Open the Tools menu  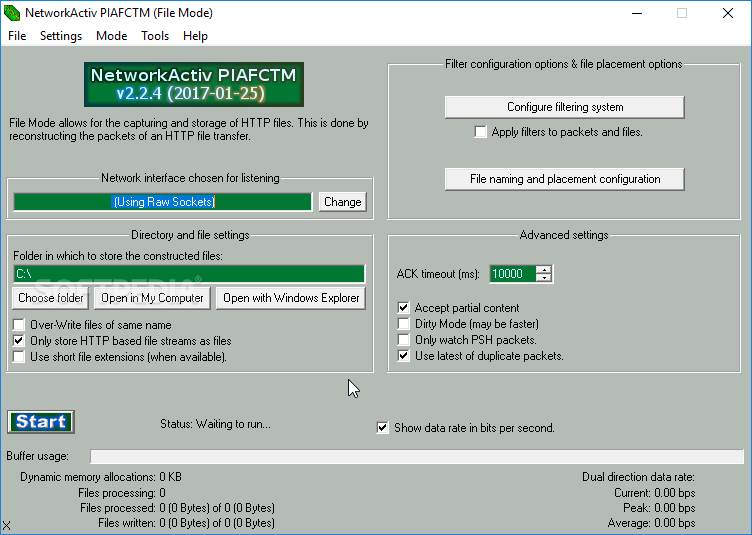[155, 36]
